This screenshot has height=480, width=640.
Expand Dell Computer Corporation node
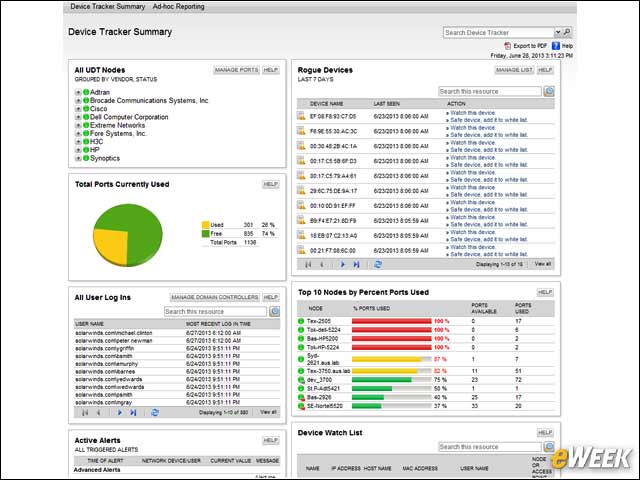click(x=78, y=117)
